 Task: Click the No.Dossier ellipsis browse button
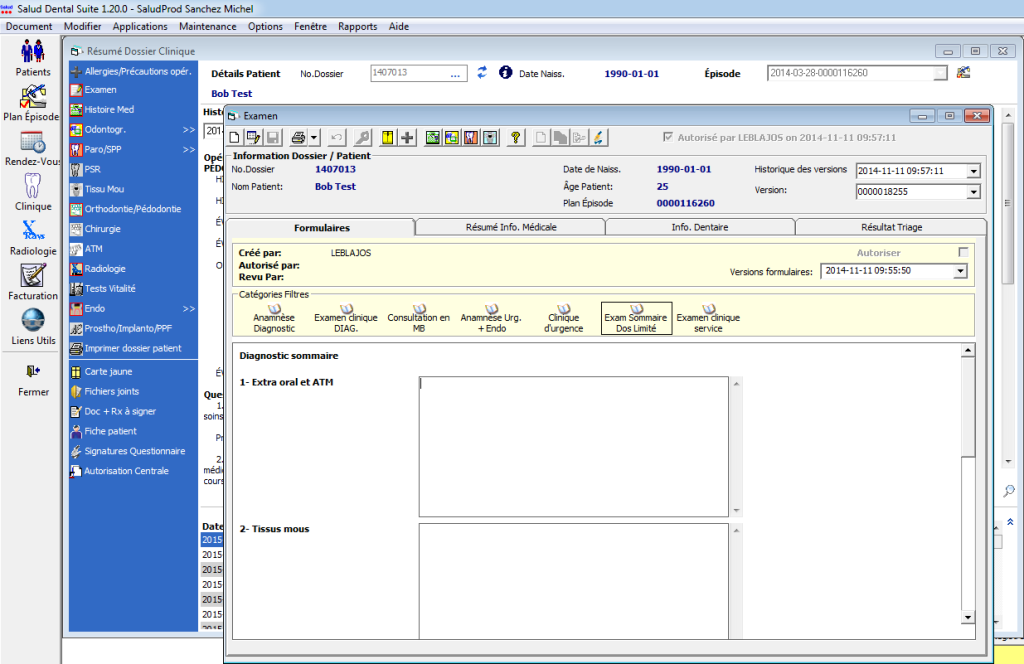click(x=455, y=73)
